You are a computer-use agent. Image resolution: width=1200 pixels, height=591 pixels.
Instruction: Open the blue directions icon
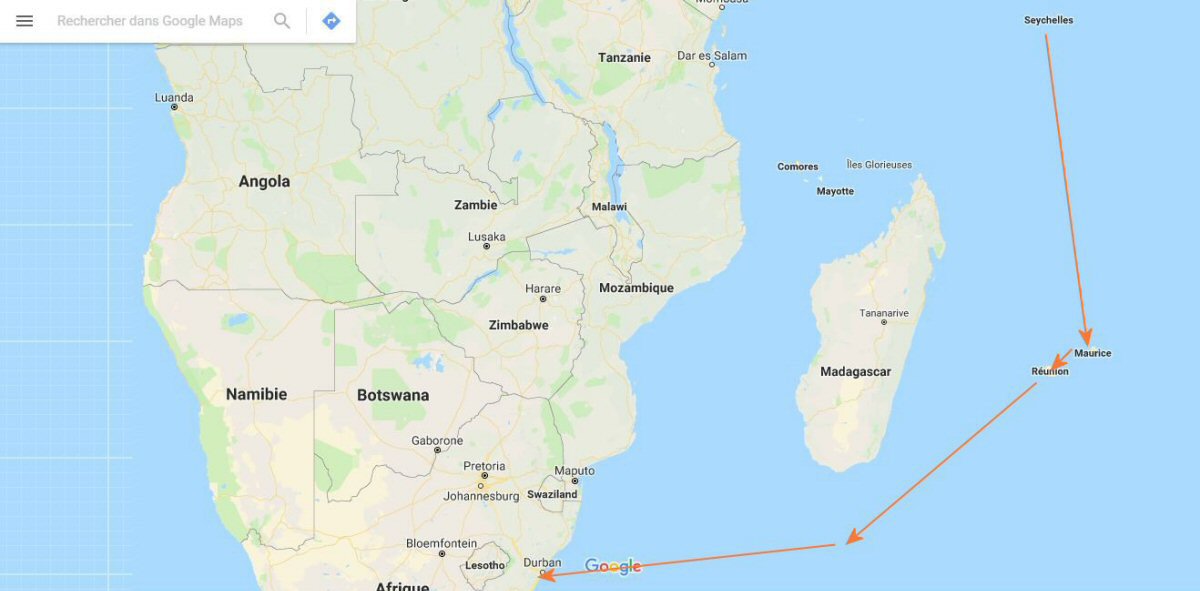331,20
